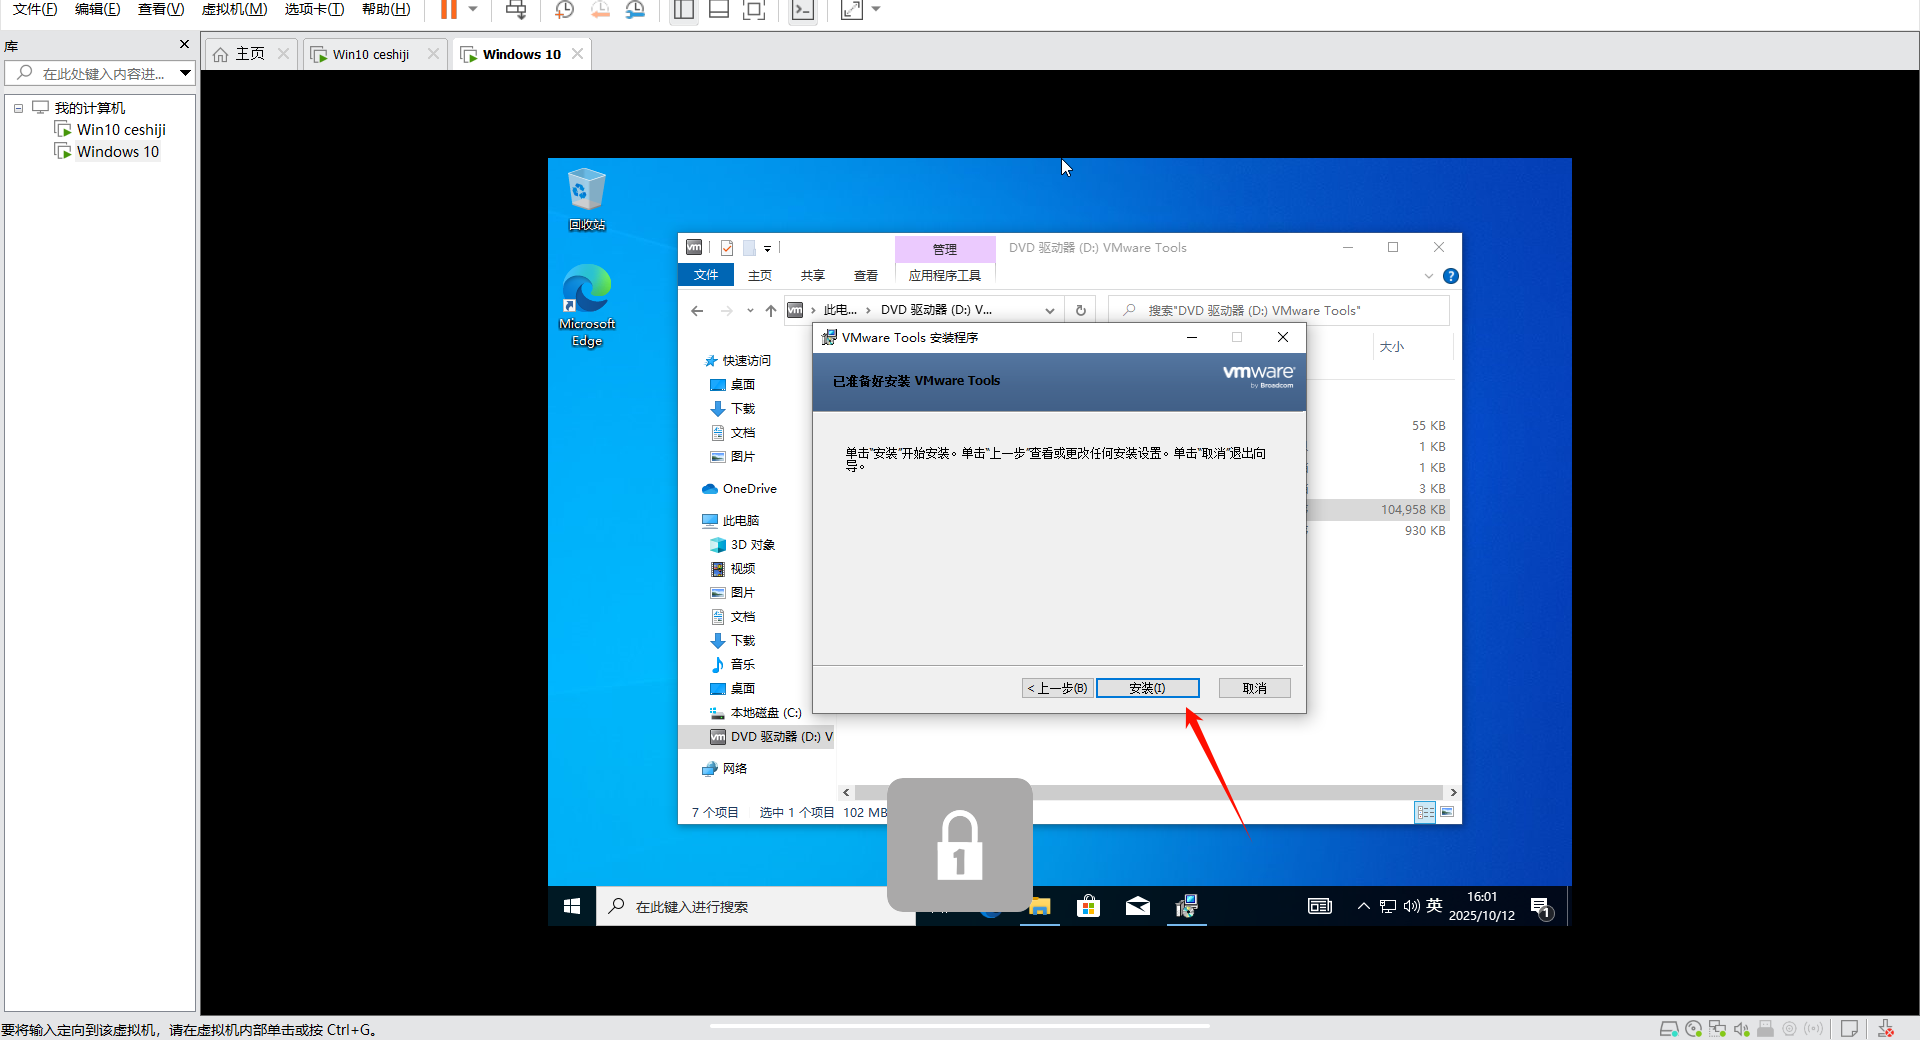Click the sound card status bar icon
This screenshot has height=1040, width=1920.
(1741, 1029)
